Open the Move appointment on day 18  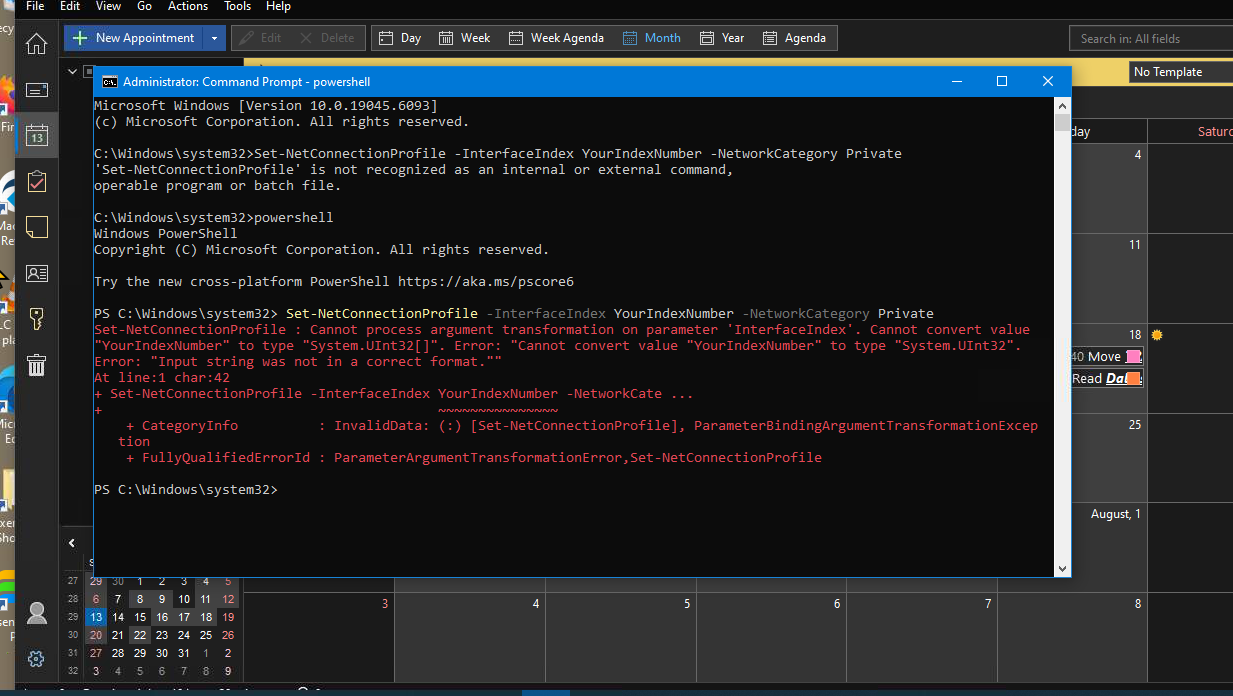[1106, 356]
